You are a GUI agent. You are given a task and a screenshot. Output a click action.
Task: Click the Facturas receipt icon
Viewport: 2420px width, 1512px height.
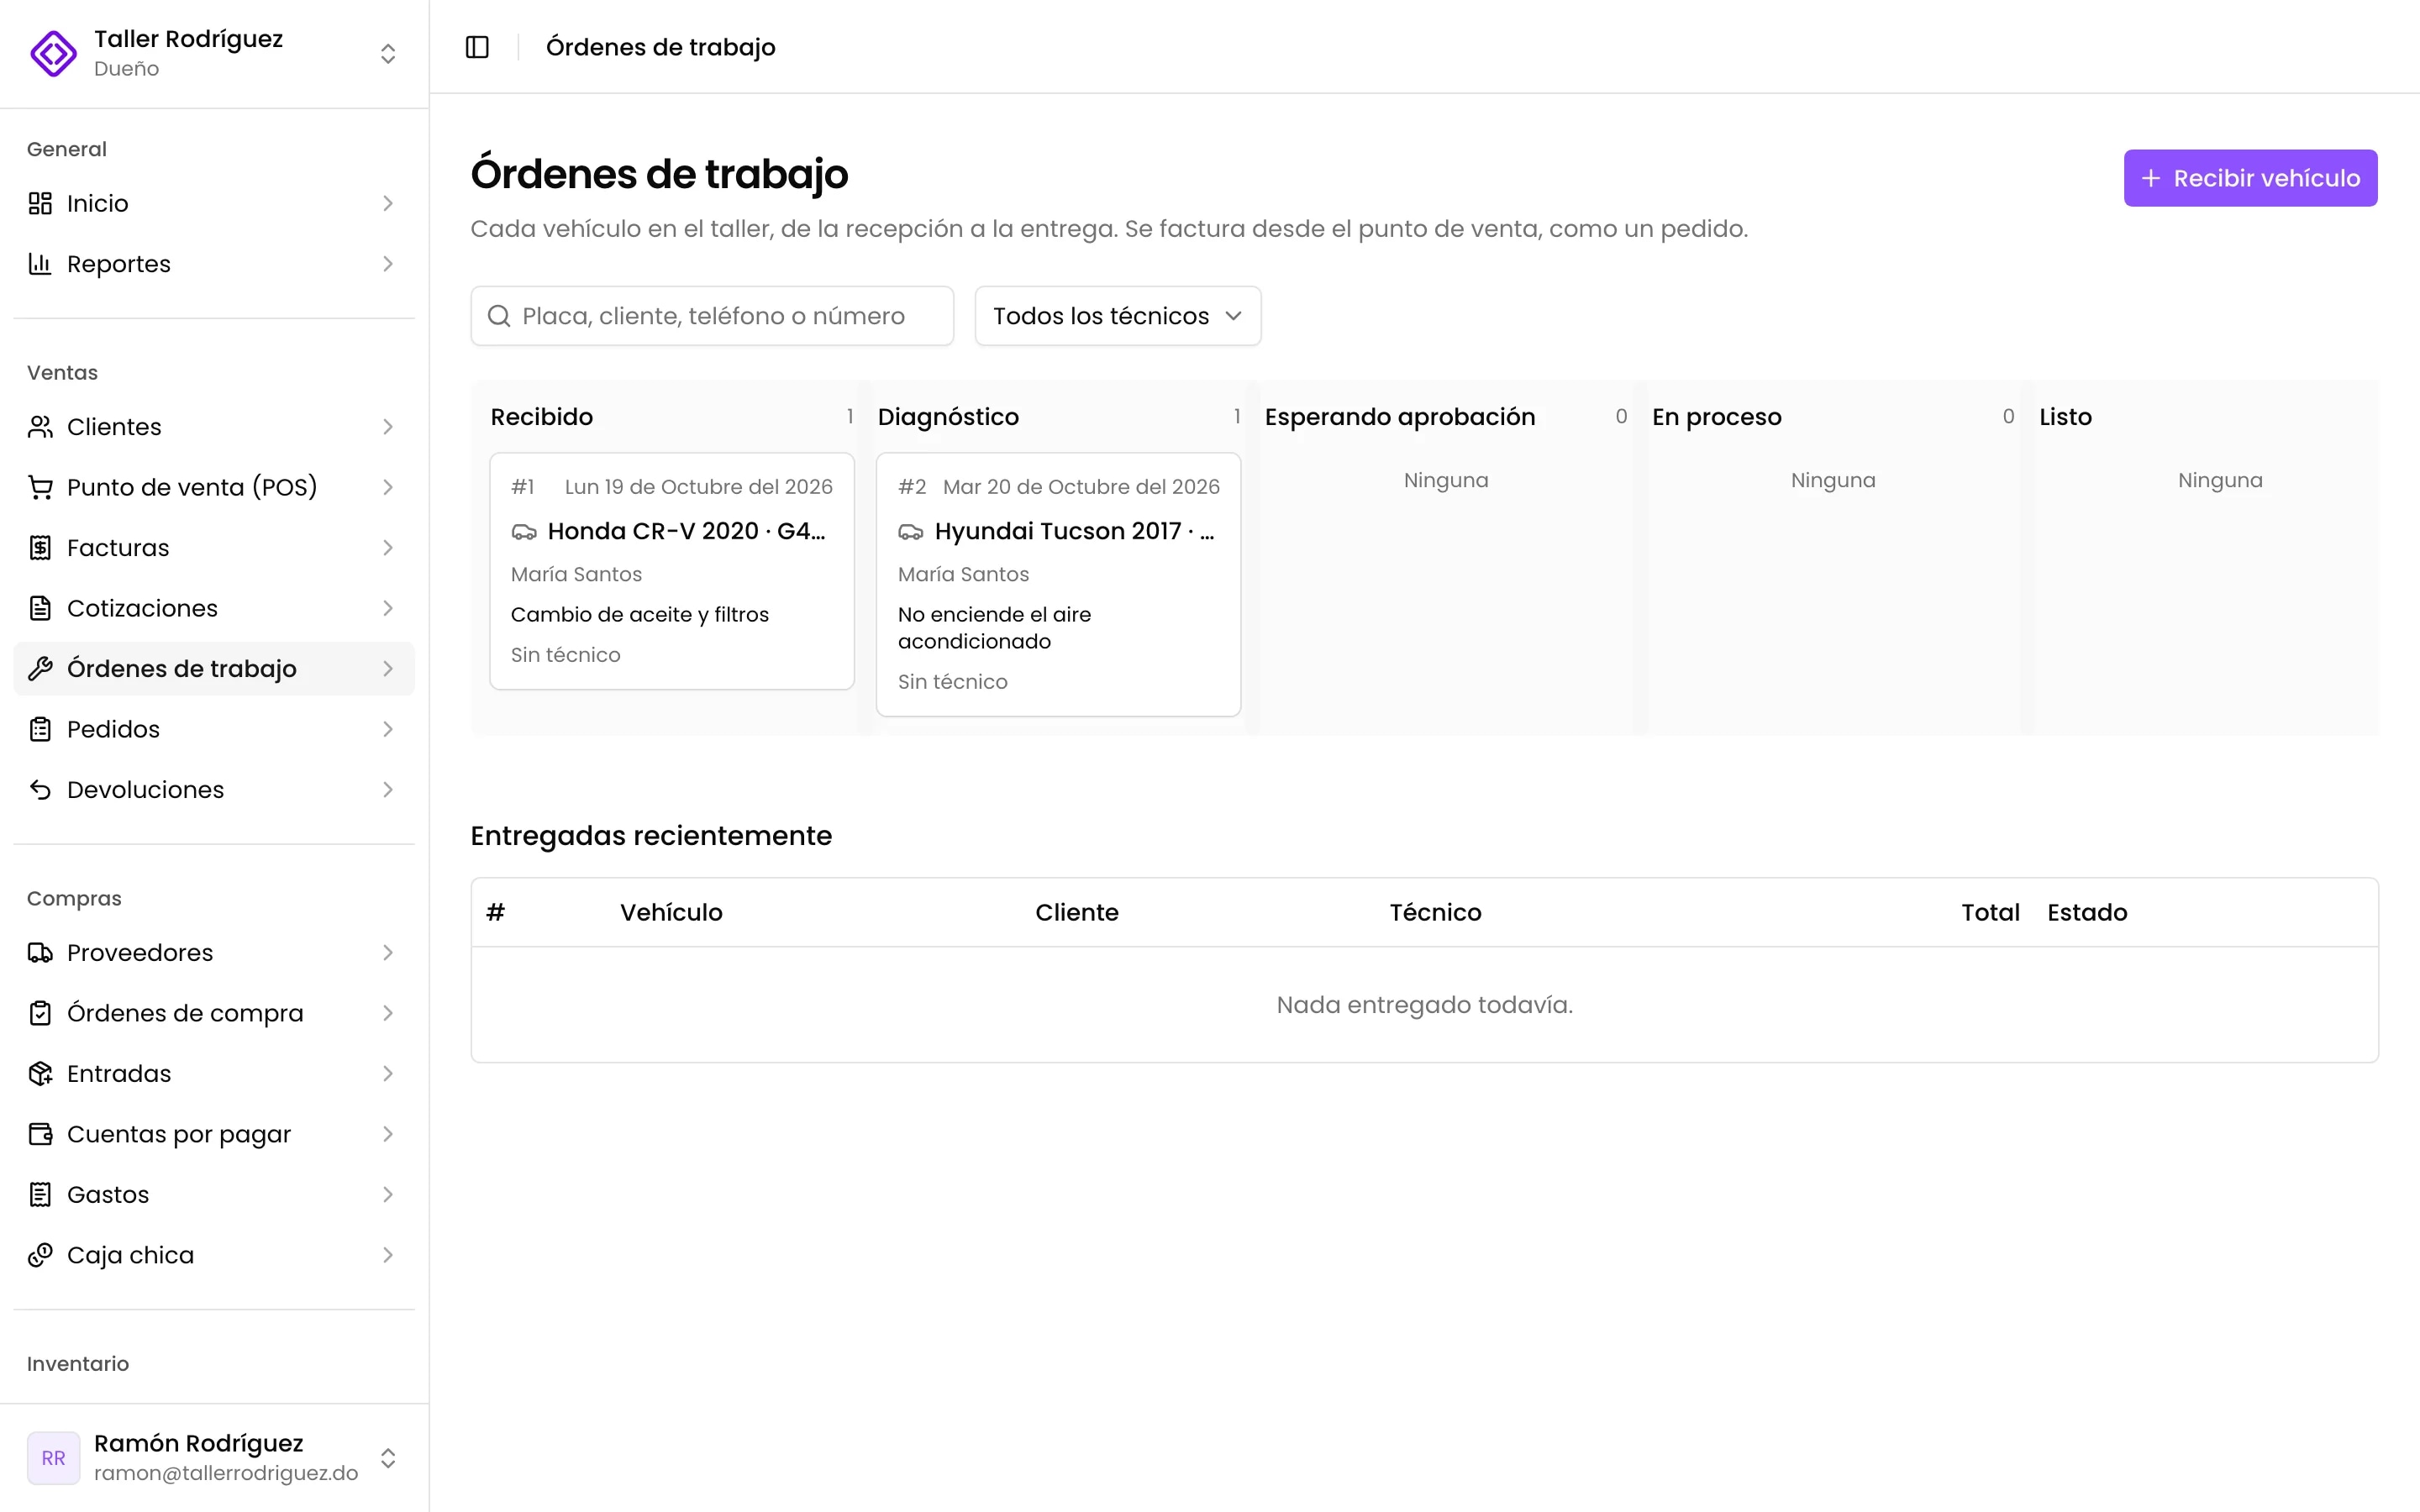pos(40,548)
